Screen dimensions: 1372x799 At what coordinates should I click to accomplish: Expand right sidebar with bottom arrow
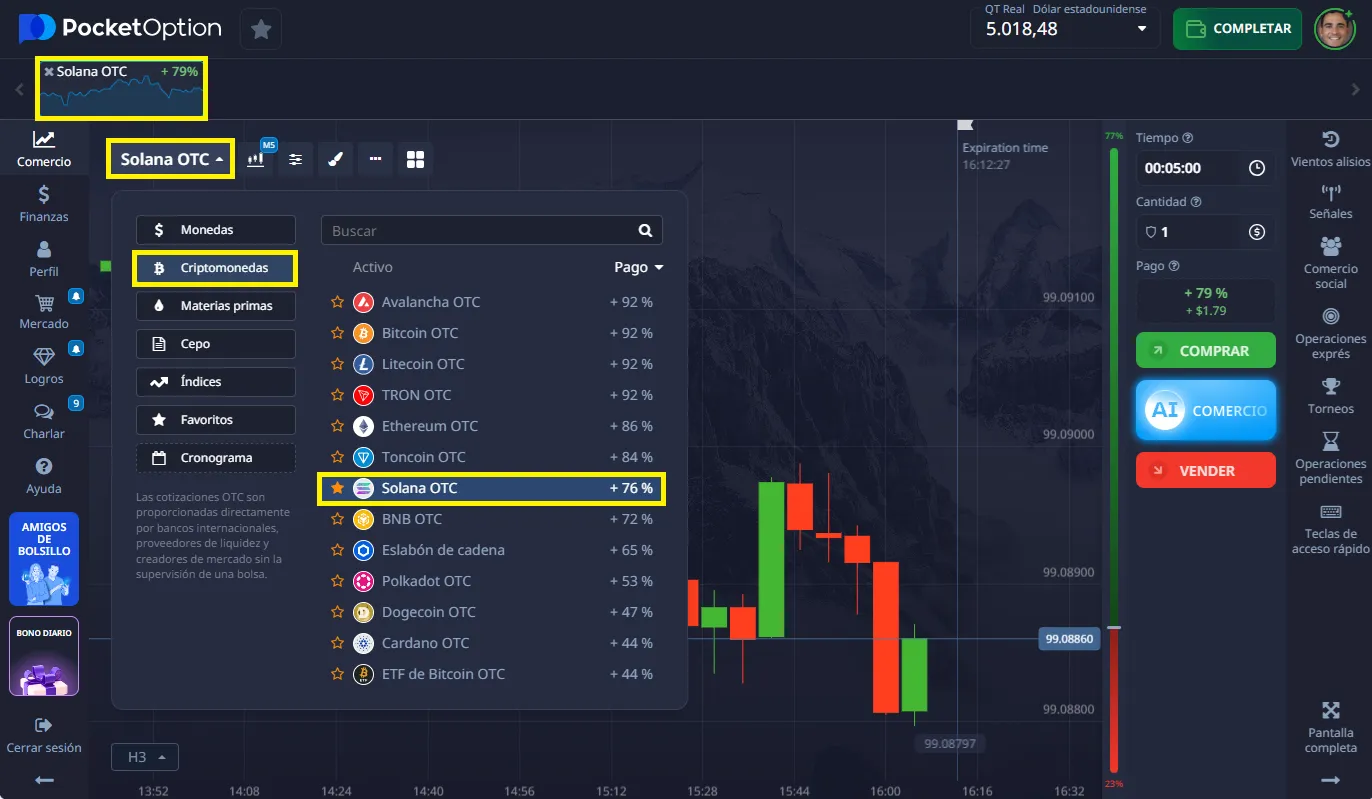(x=1330, y=780)
